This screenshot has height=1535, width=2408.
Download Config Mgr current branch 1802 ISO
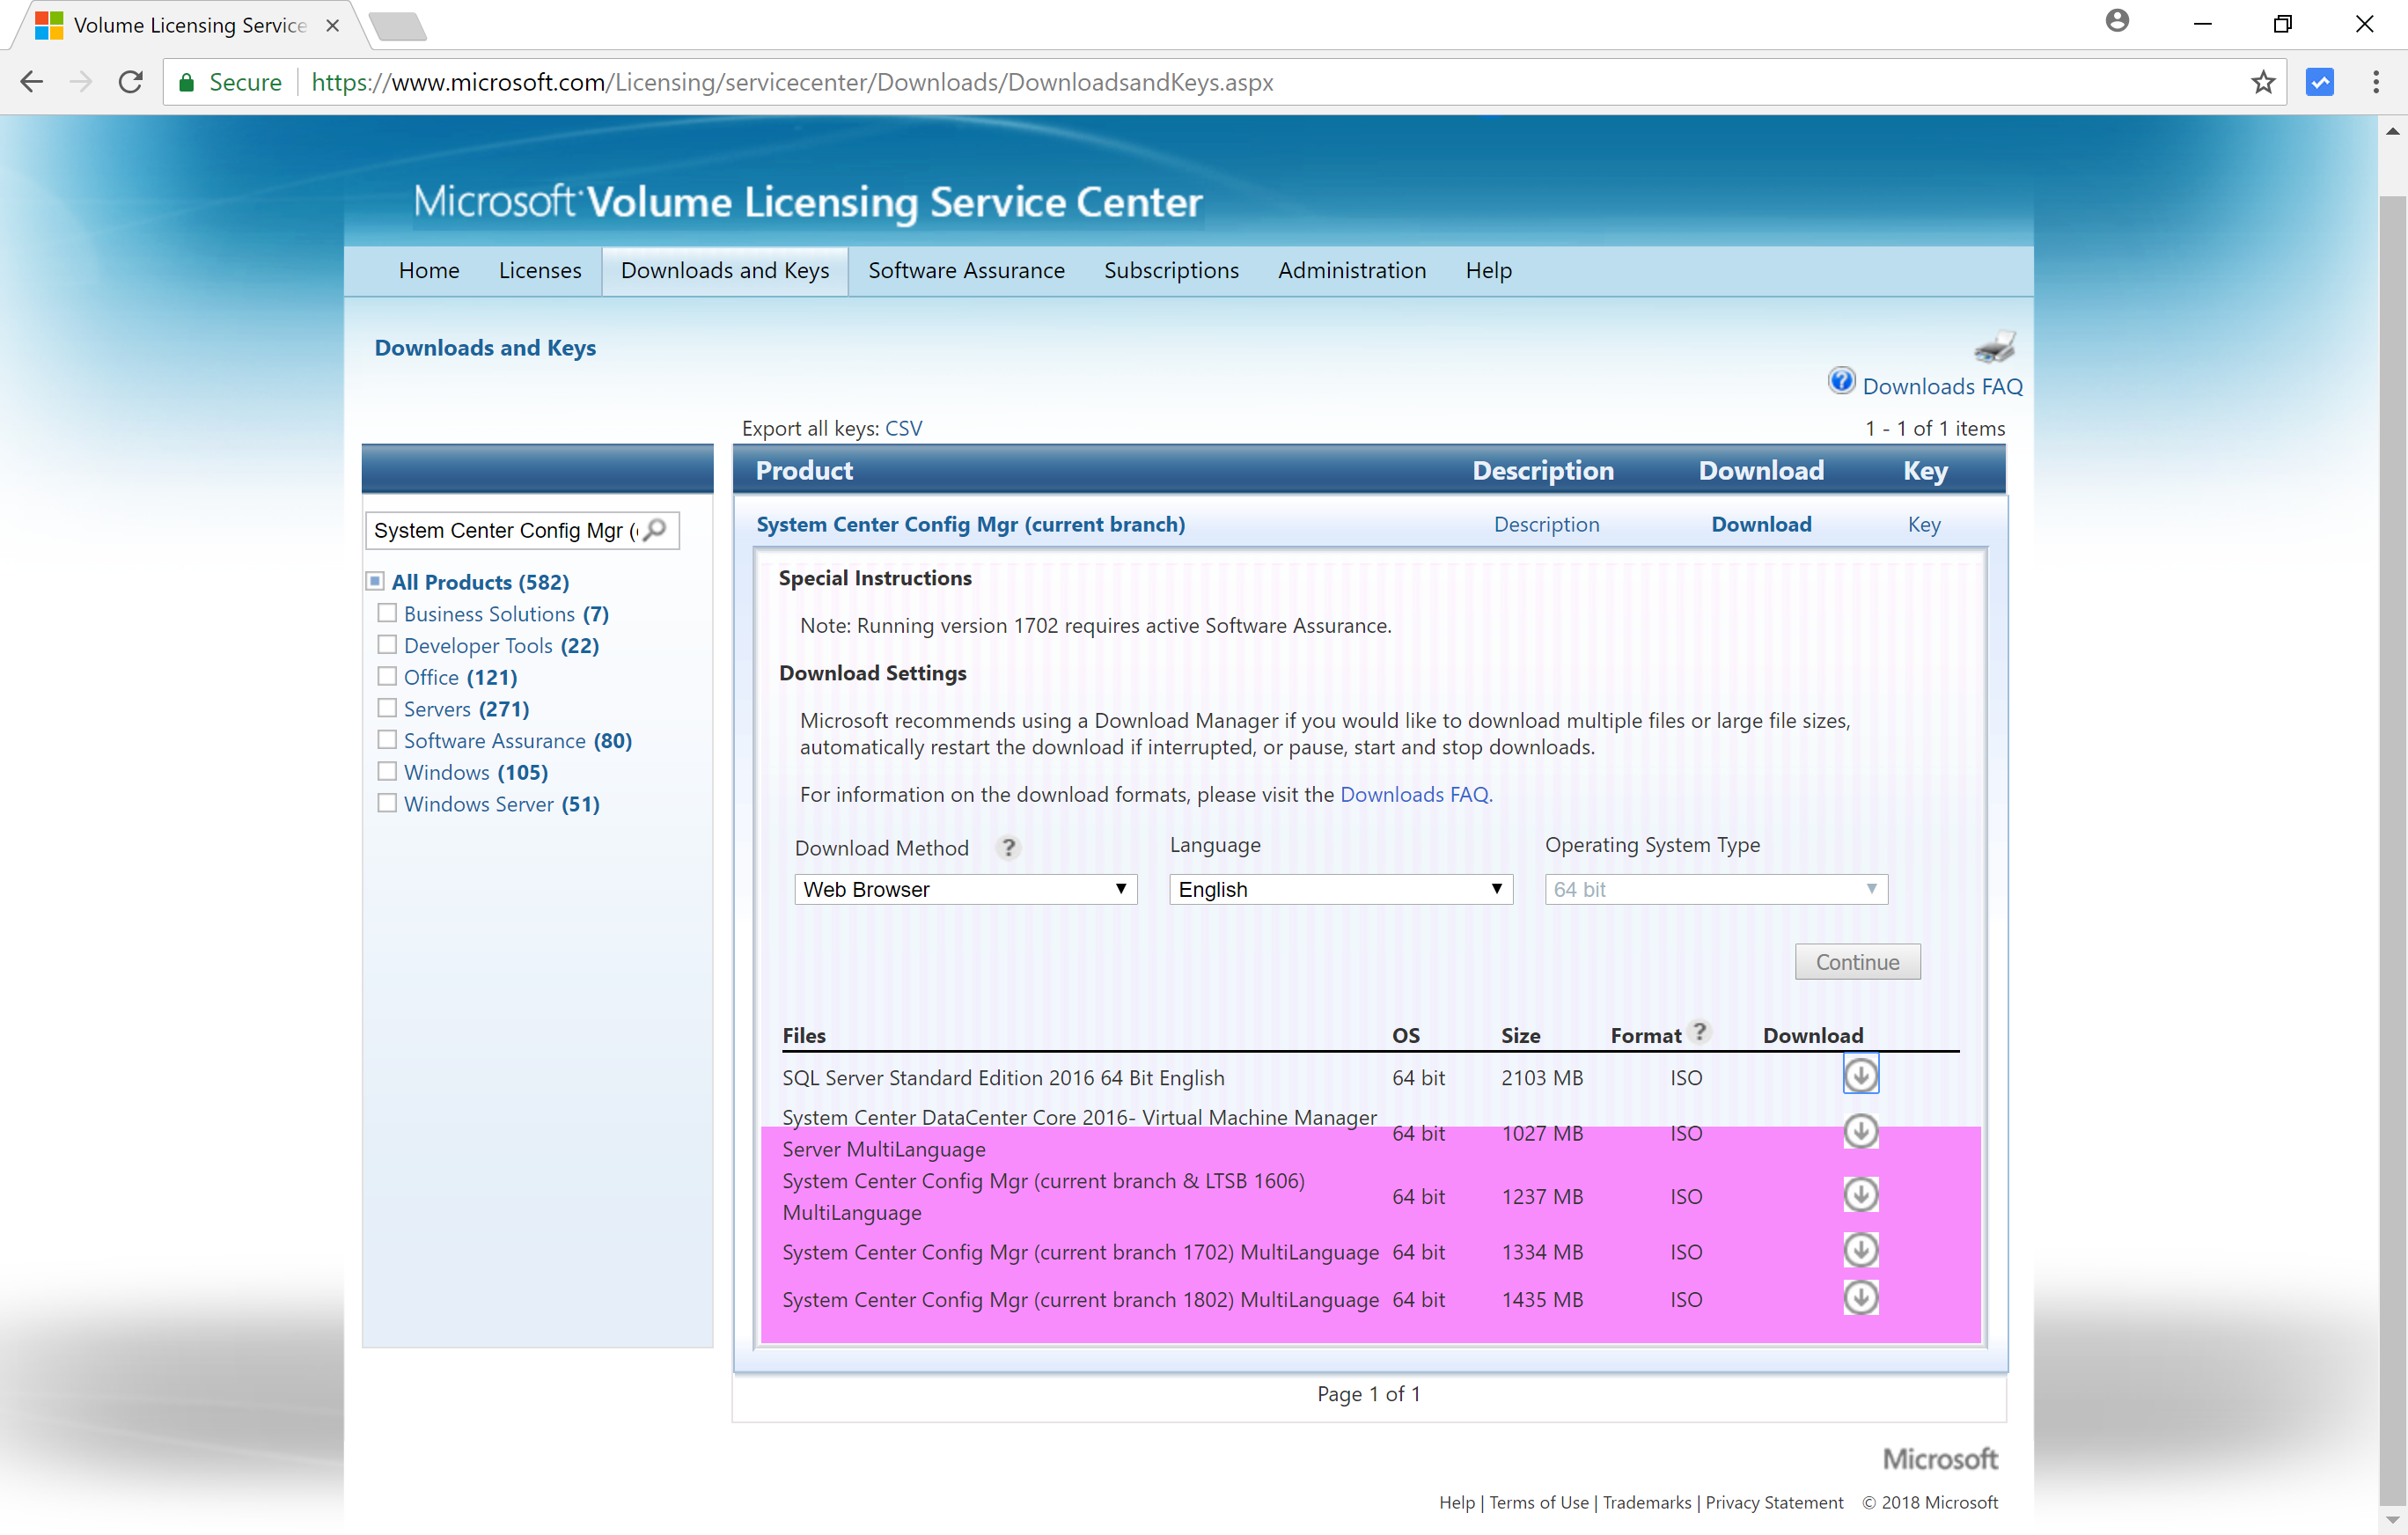pyautogui.click(x=1860, y=1298)
